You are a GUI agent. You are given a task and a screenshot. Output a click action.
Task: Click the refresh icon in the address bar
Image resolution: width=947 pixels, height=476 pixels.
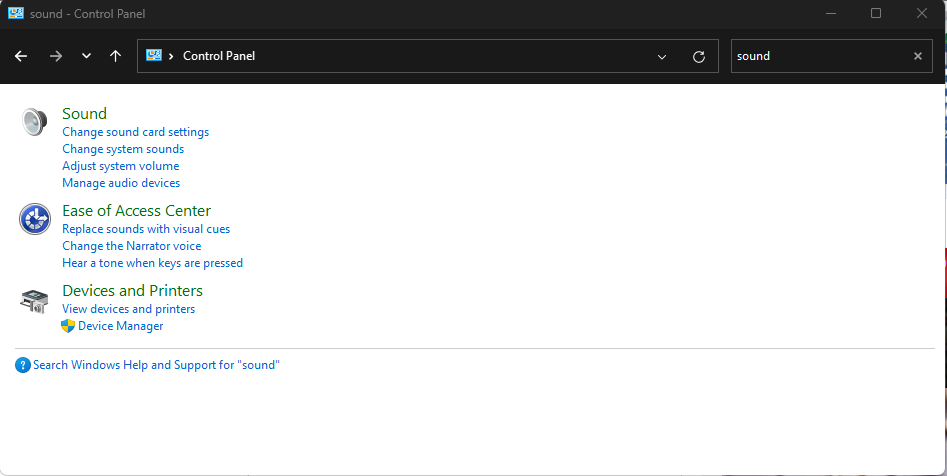699,56
